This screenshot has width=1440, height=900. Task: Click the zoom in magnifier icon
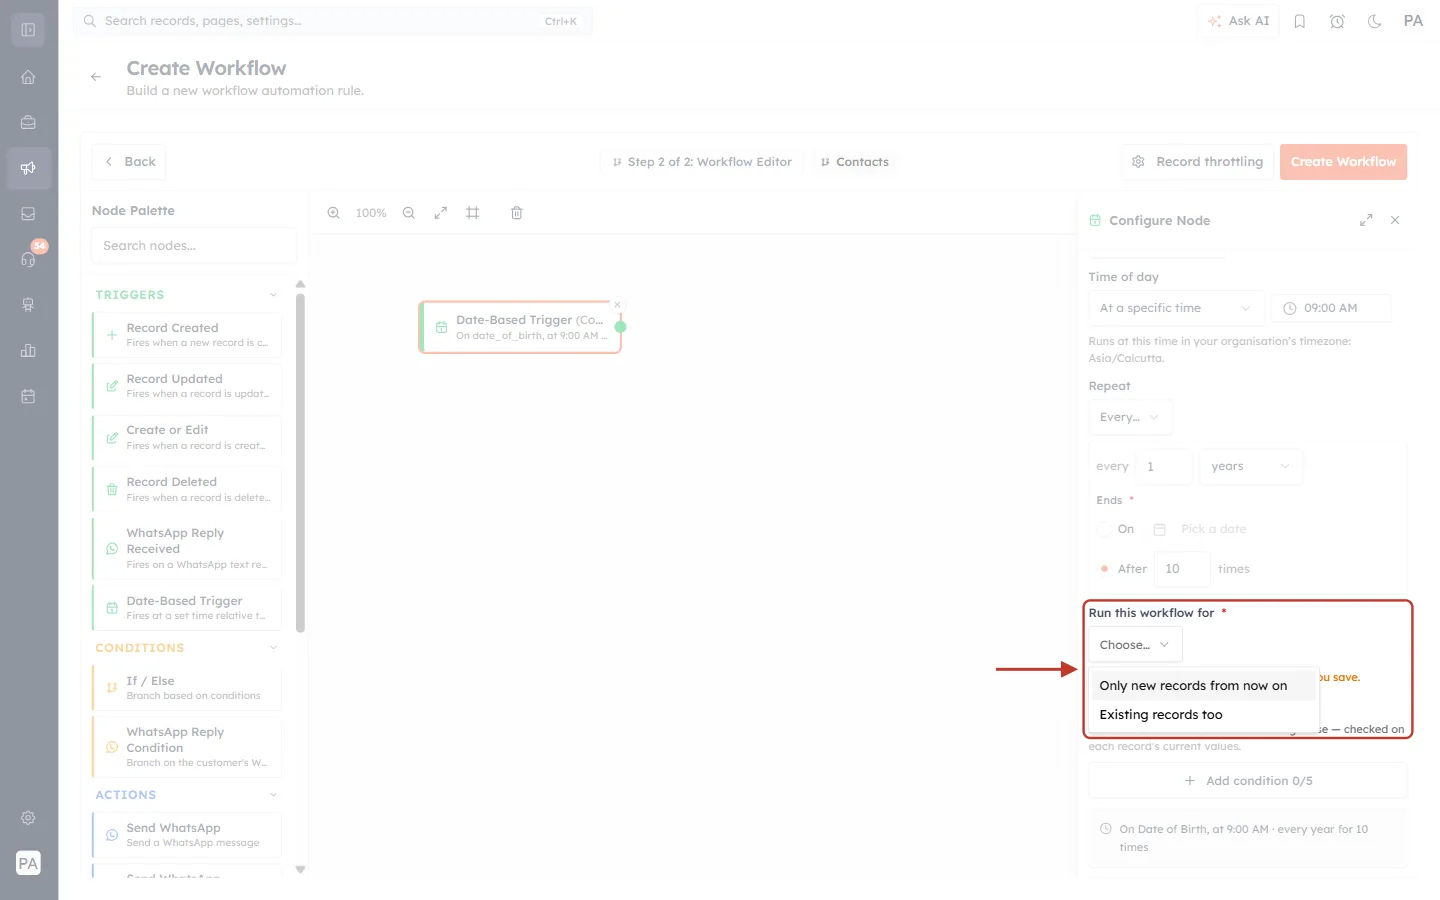click(334, 213)
